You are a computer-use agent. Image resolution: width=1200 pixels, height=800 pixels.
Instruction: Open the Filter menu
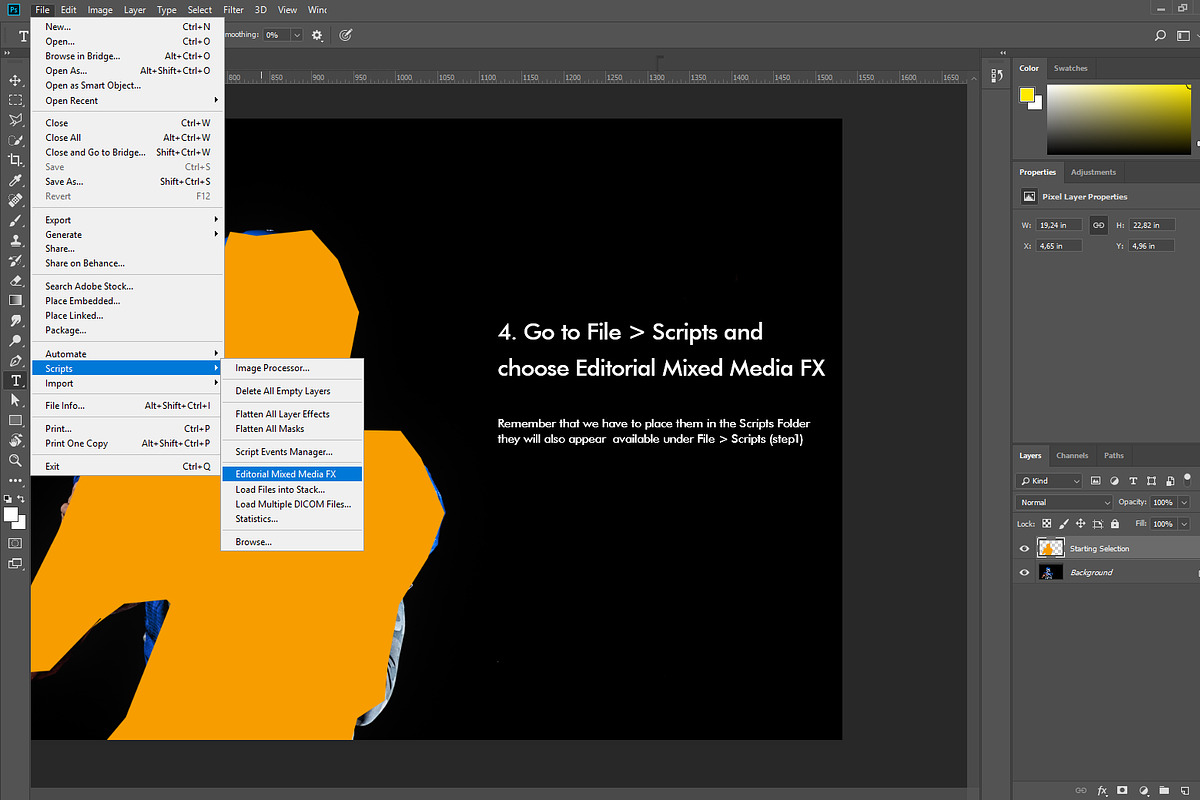pos(233,9)
